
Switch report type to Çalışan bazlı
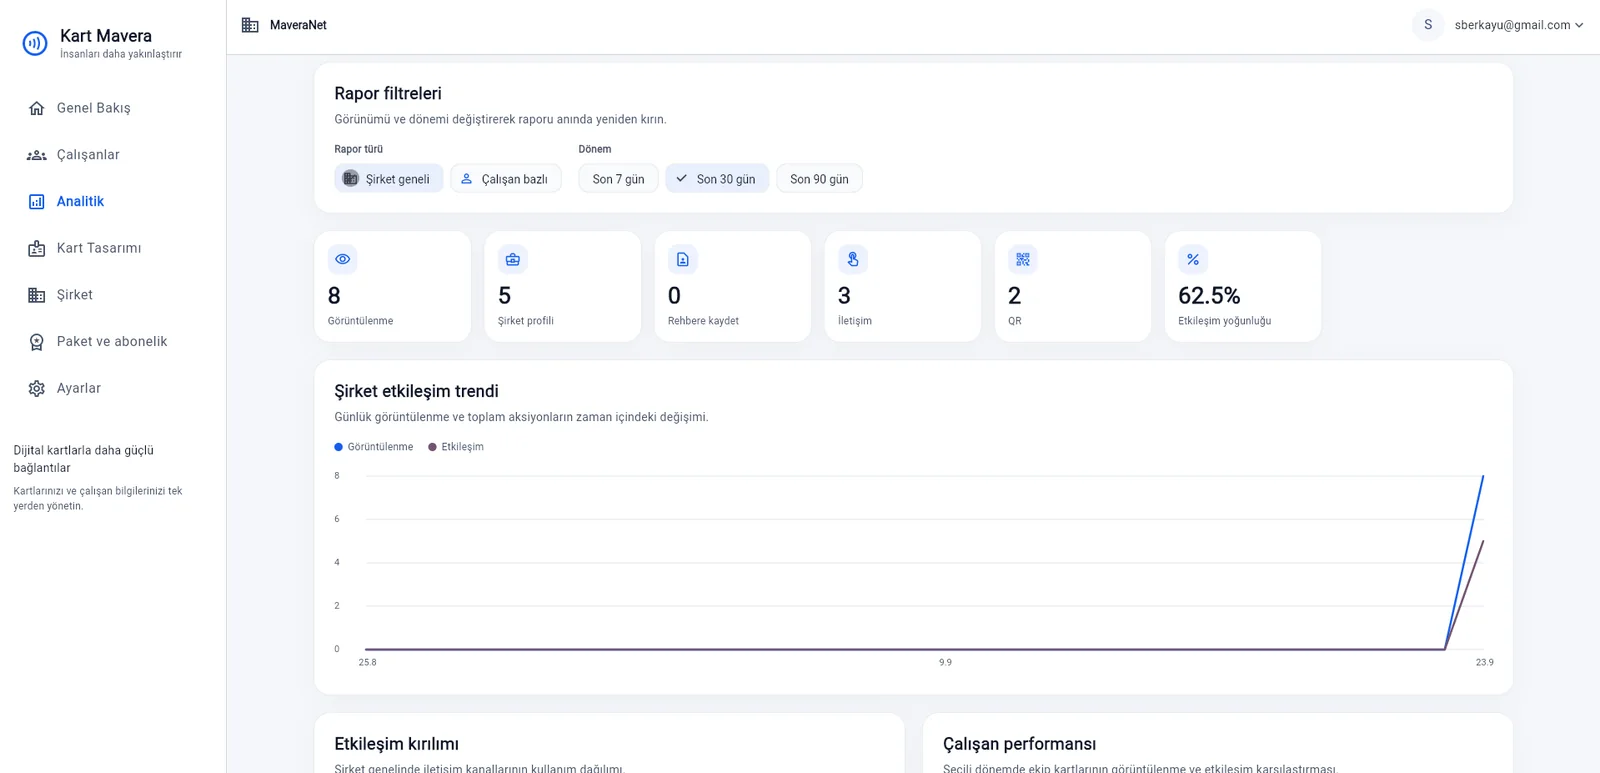(506, 179)
